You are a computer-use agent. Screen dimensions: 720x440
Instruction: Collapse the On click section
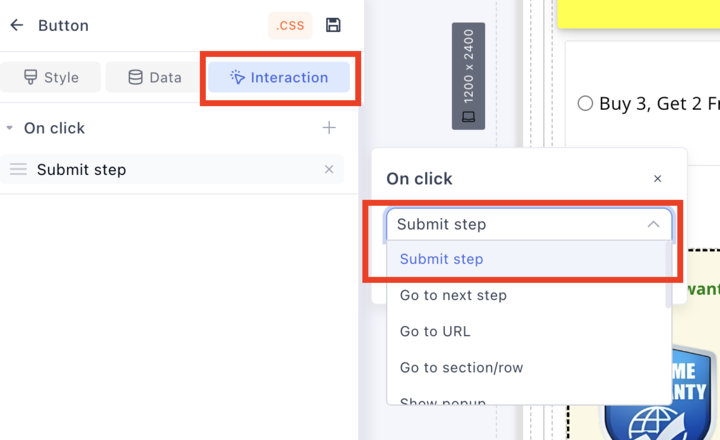tap(10, 128)
